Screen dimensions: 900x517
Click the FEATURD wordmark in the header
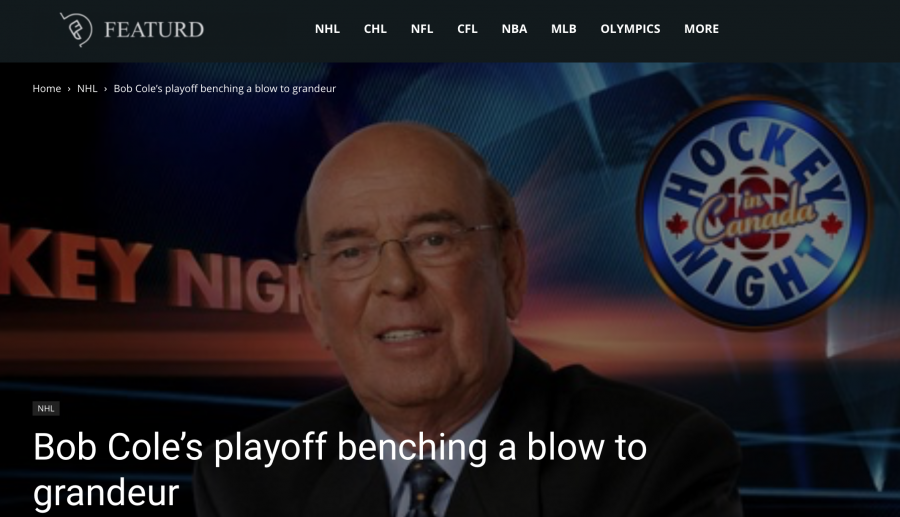point(154,29)
